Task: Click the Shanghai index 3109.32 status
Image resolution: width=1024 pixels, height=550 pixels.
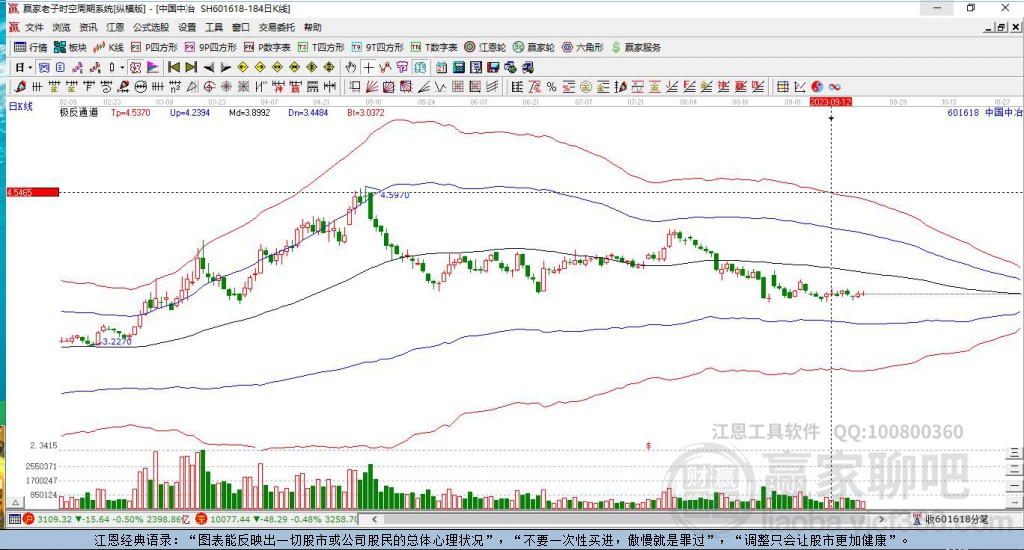Action: tap(55, 519)
